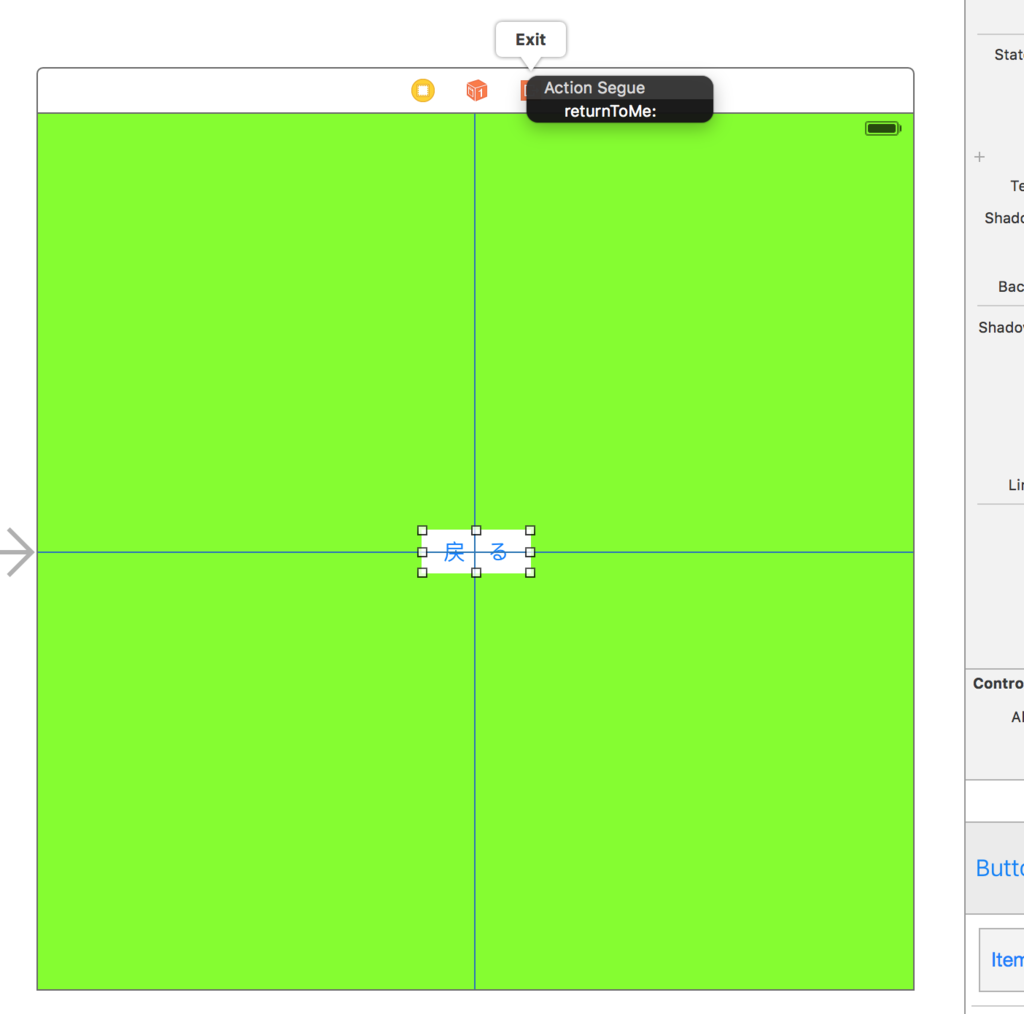Click the initial view controller entry arrow
1024x1014 pixels.
(x=18, y=552)
